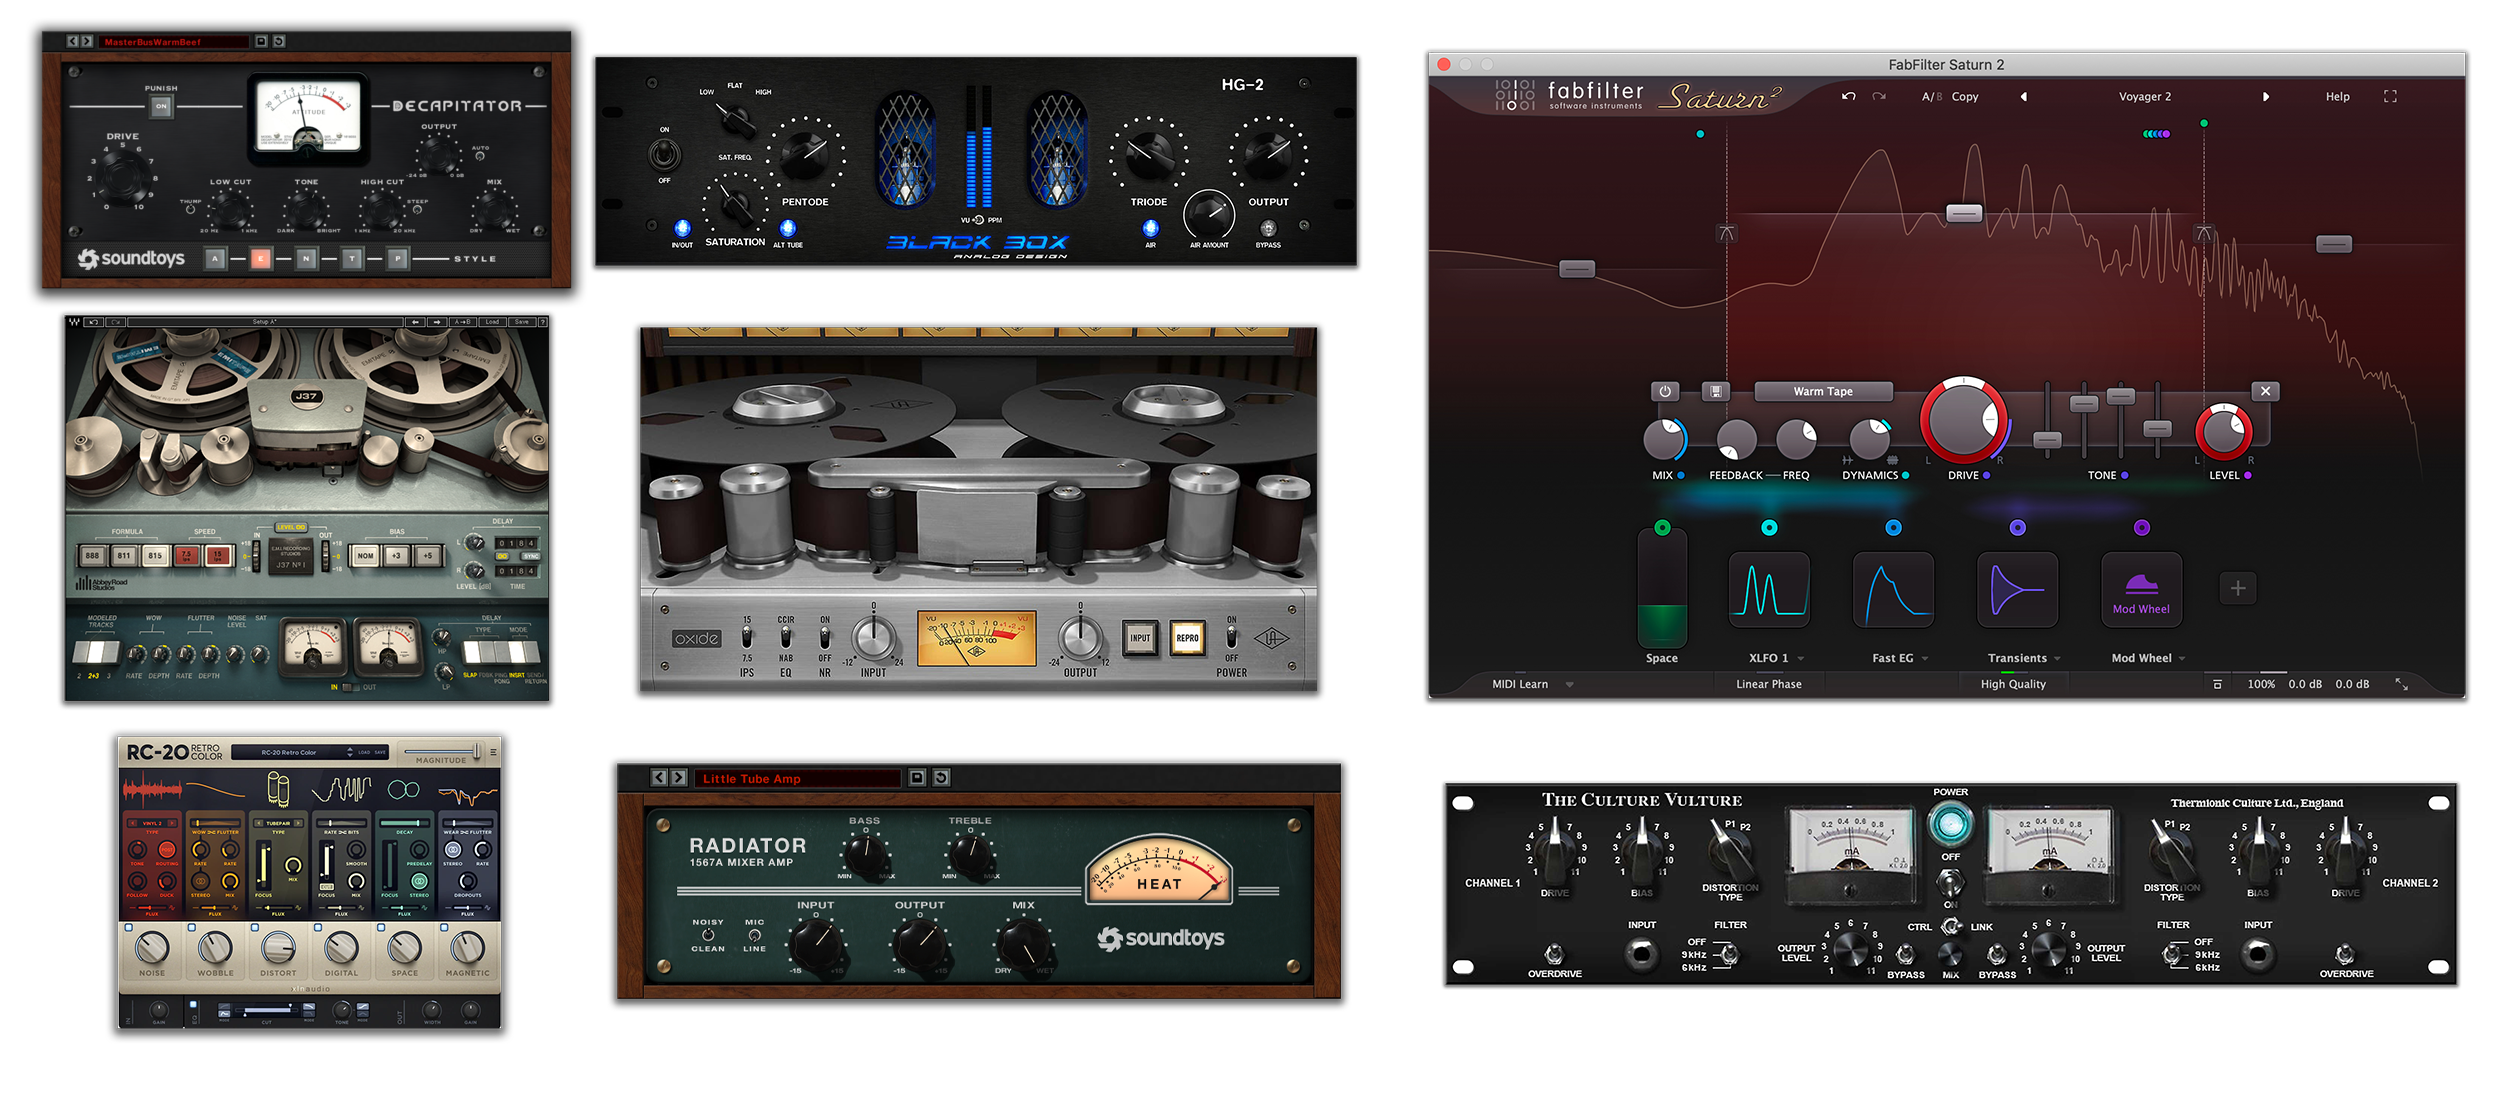This screenshot has height=1093, width=2520.
Task: Click the output options icon beside 100% in Saturn 2
Action: click(2217, 684)
